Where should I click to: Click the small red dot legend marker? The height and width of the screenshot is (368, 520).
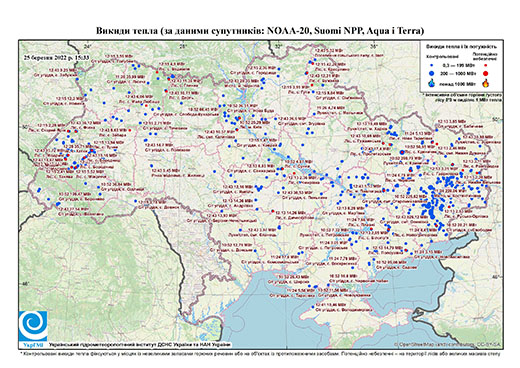486,66
